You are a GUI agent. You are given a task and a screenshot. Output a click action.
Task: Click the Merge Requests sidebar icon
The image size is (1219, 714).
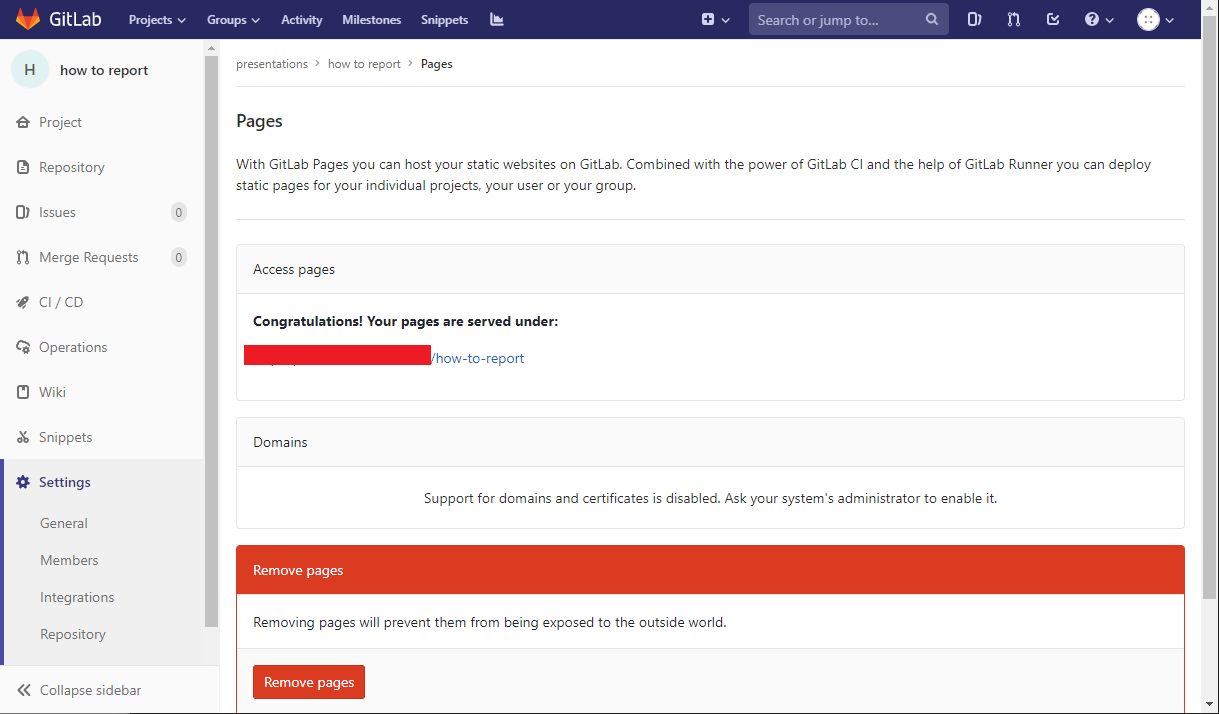coord(23,257)
